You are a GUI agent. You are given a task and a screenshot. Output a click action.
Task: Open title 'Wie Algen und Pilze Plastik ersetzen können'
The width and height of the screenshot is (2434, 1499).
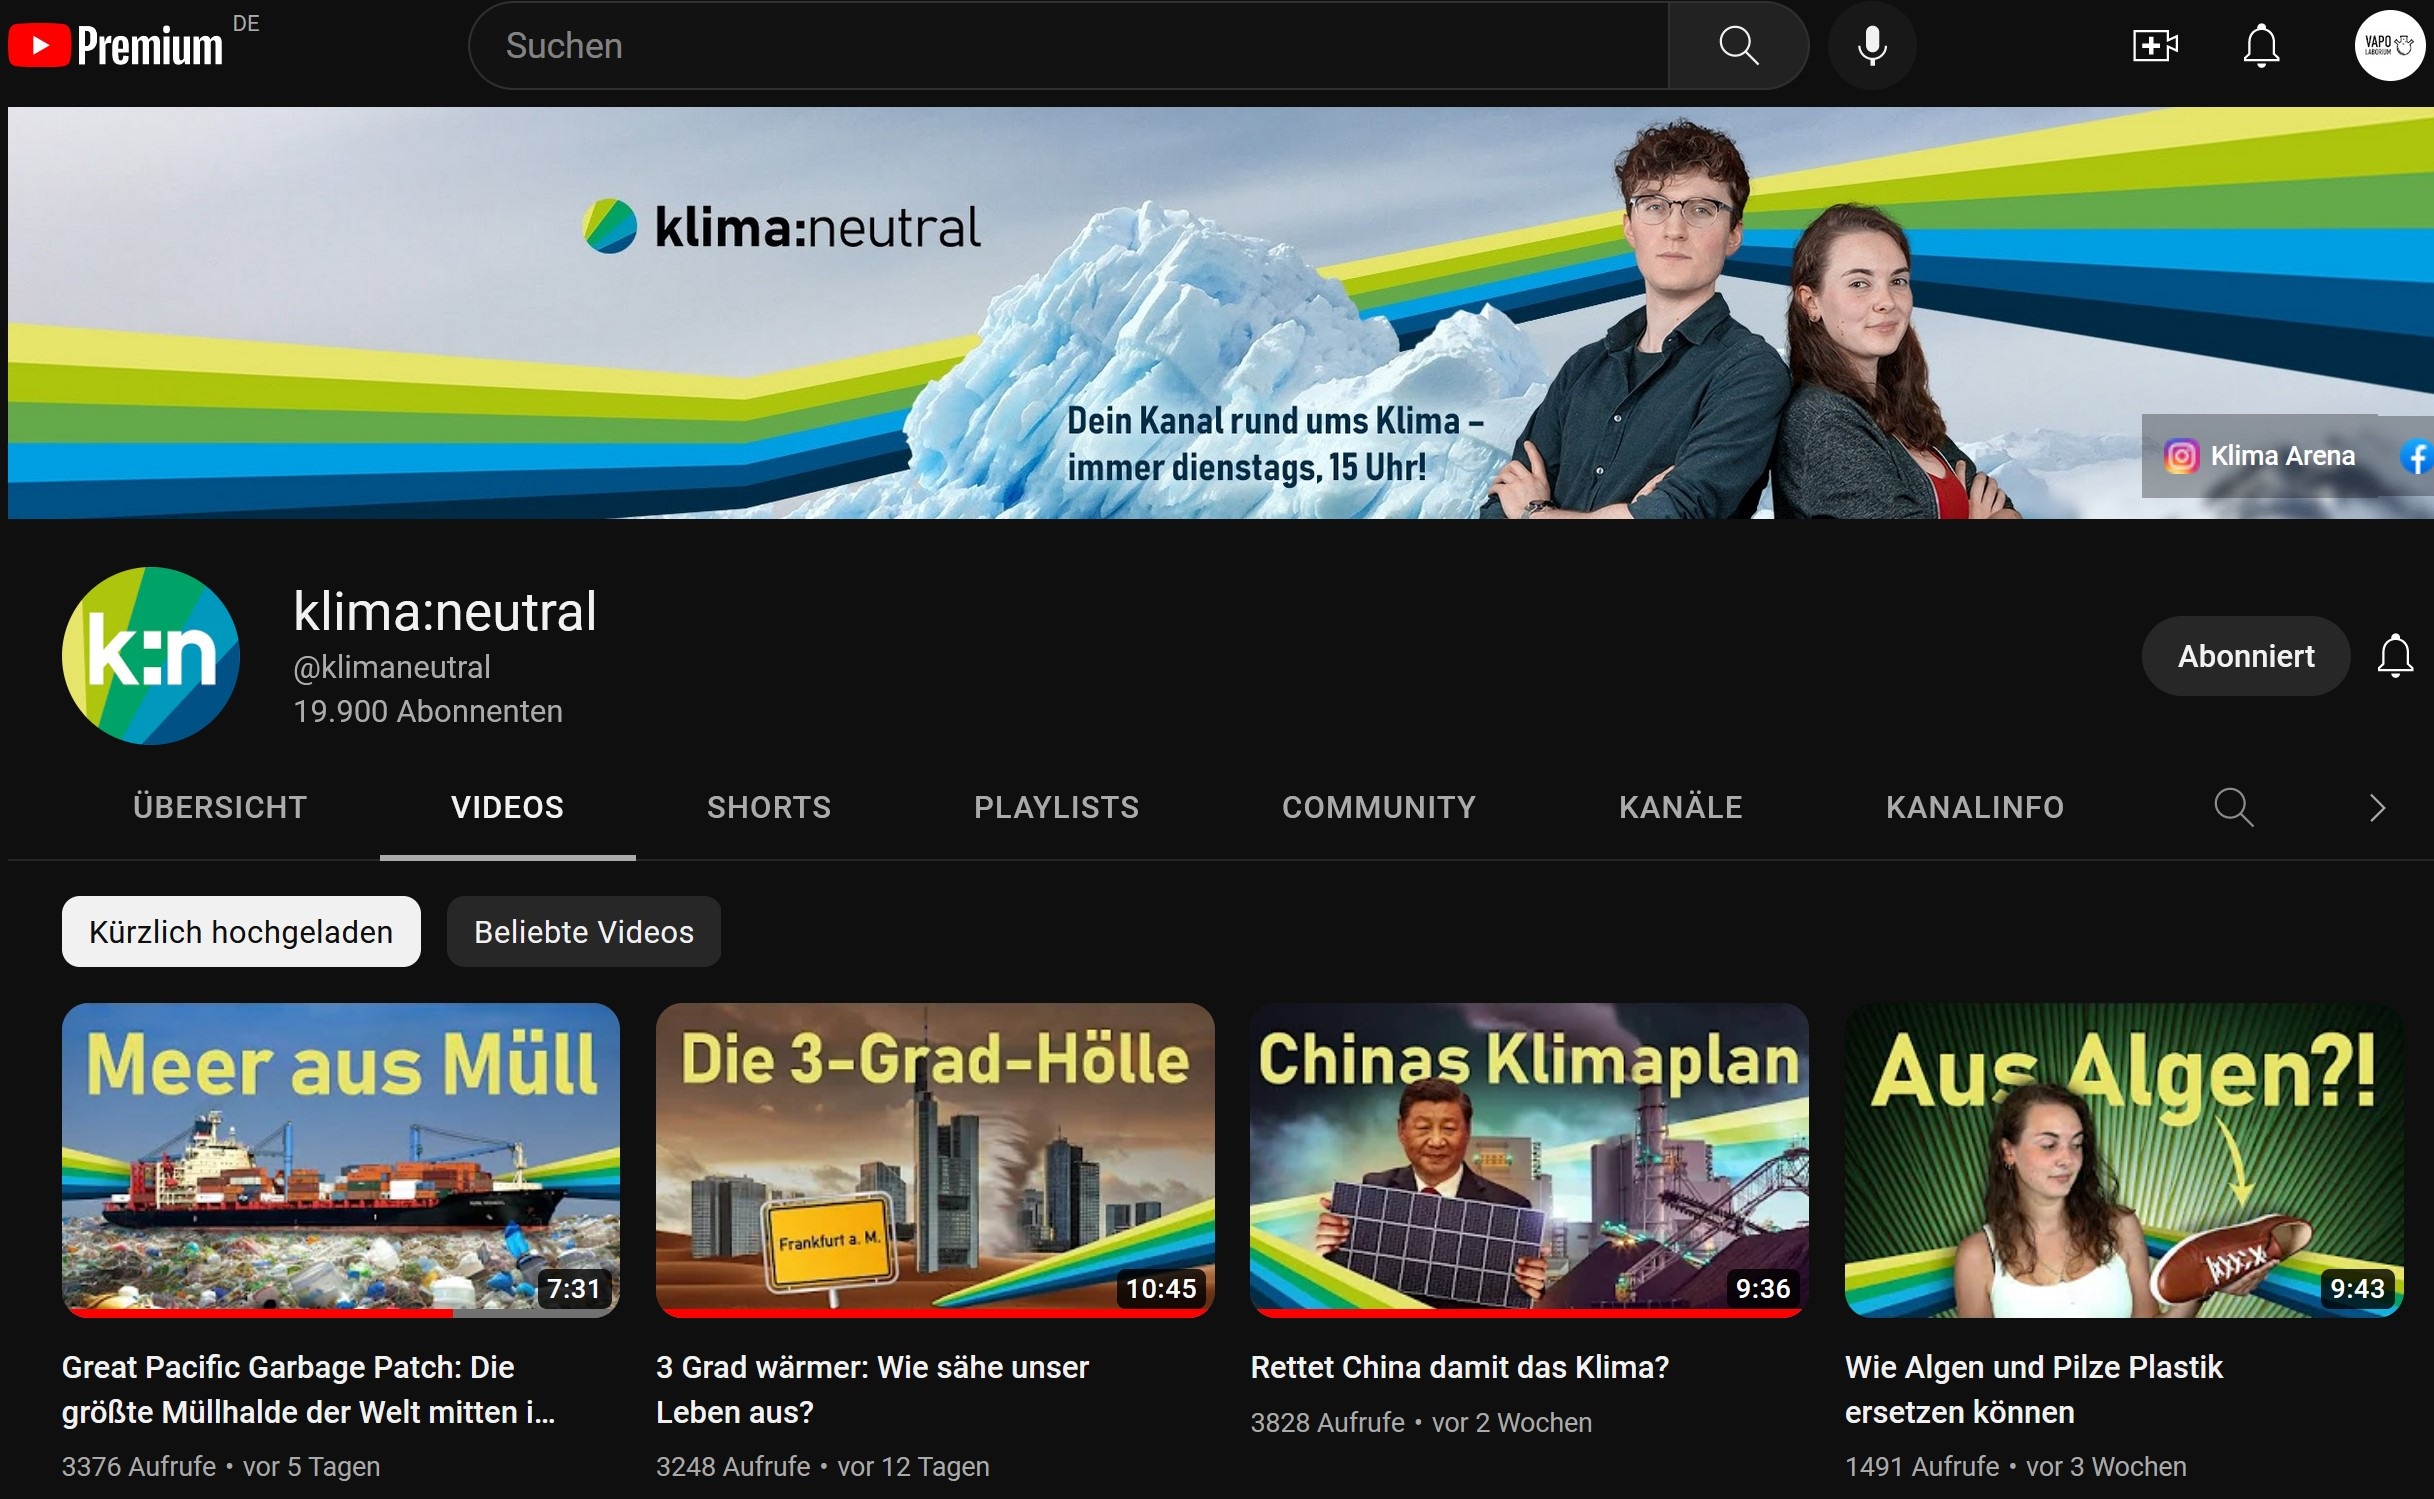2034,1390
